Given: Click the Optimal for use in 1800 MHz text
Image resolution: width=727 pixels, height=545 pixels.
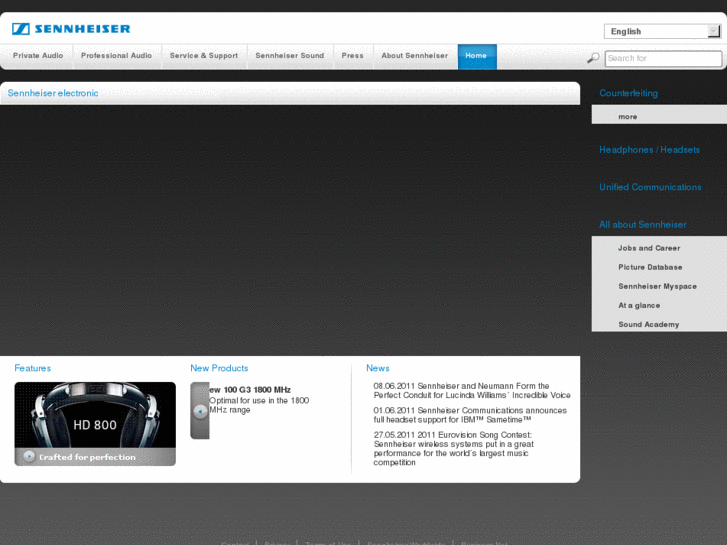Looking at the screenshot, I should point(259,405).
